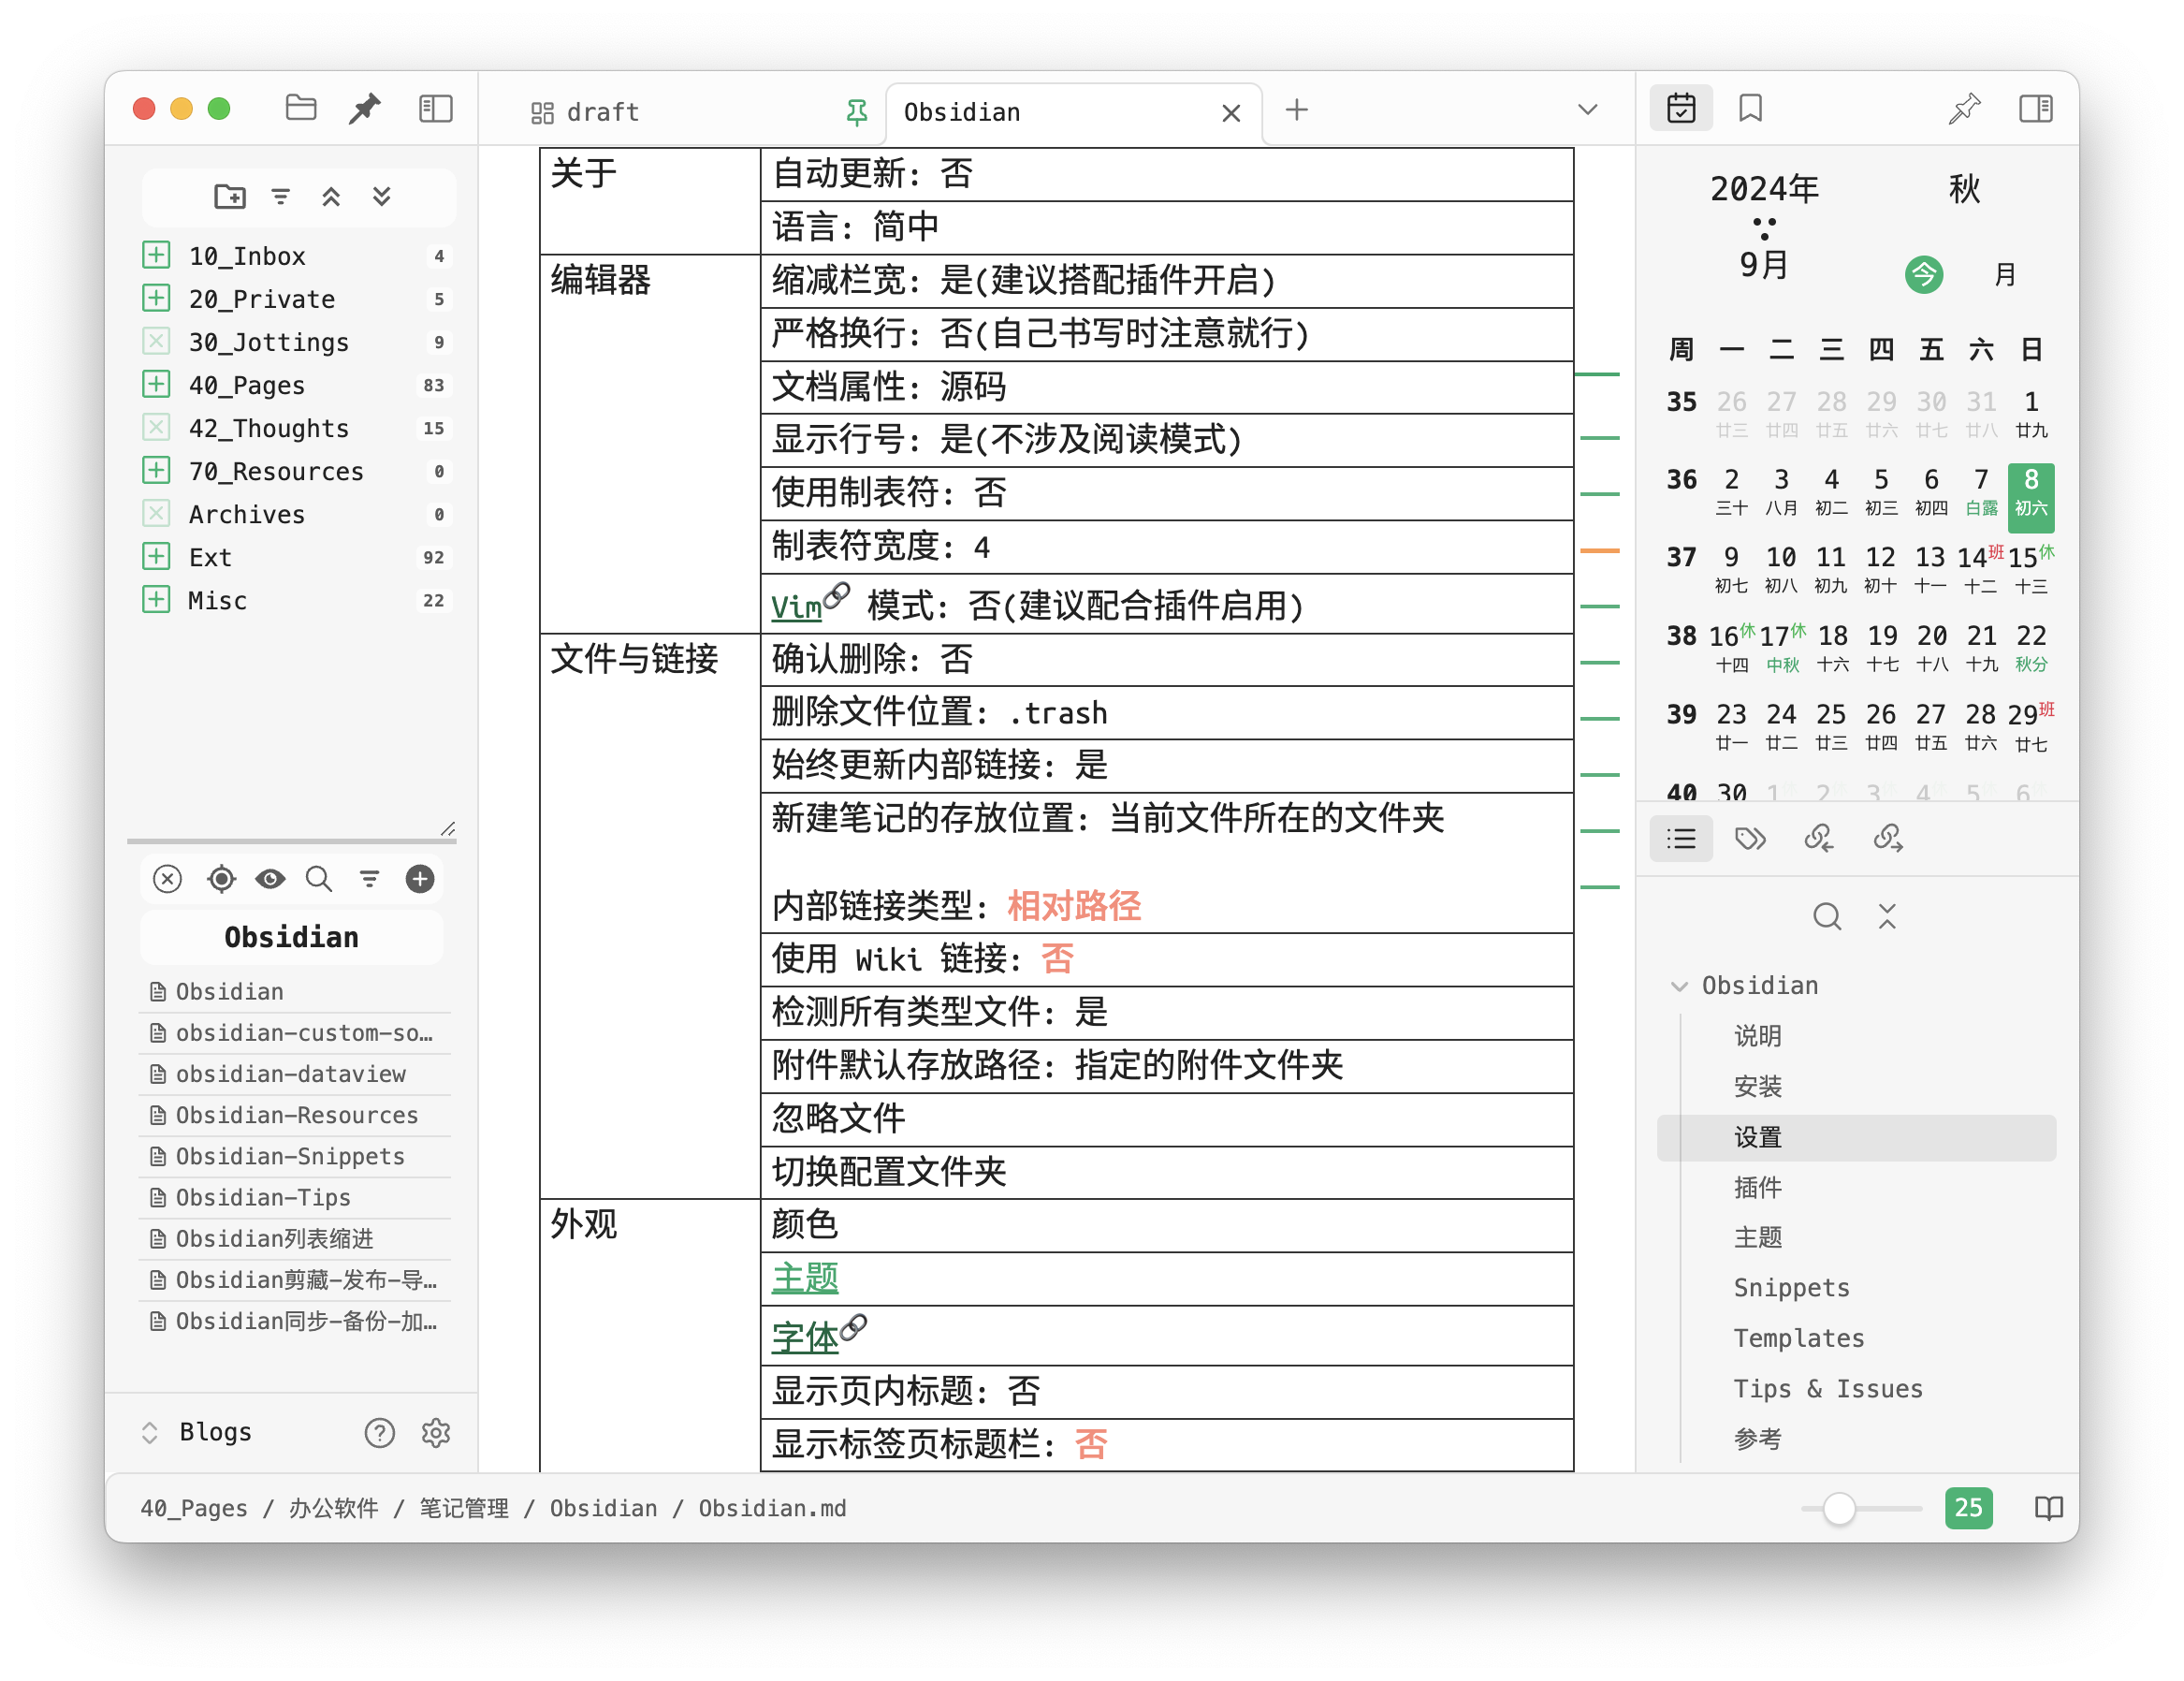This screenshot has height=1681, width=2184.
Task: Open the calendar panel icon
Action: pos(1681,108)
